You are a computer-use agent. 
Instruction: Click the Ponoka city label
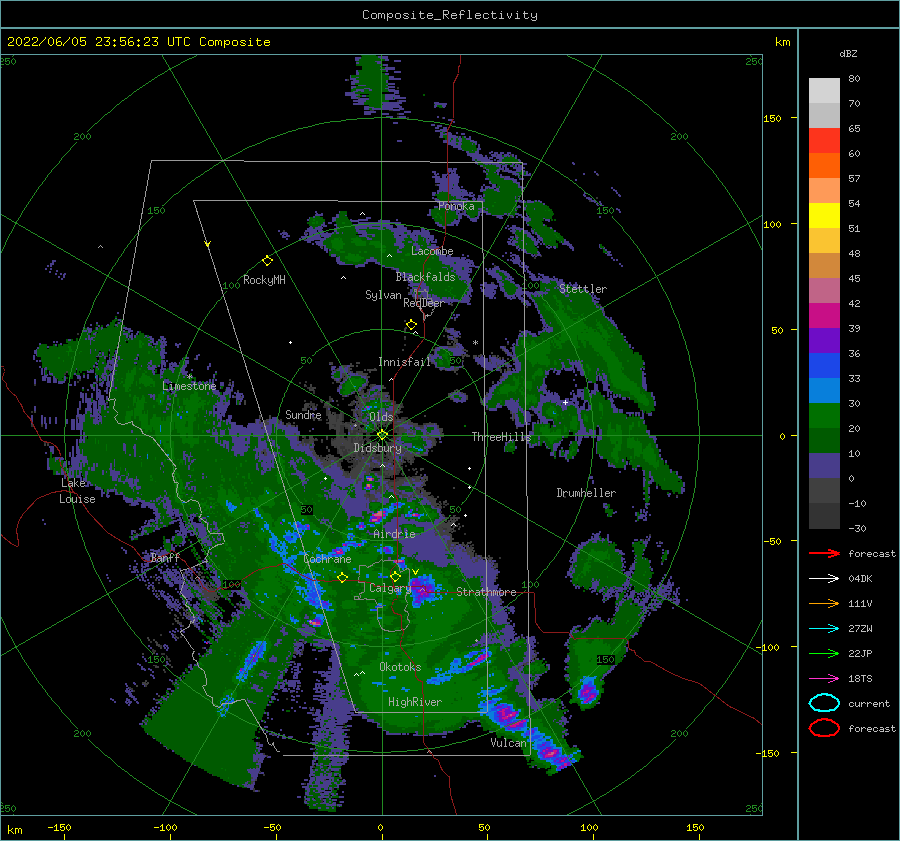456,206
